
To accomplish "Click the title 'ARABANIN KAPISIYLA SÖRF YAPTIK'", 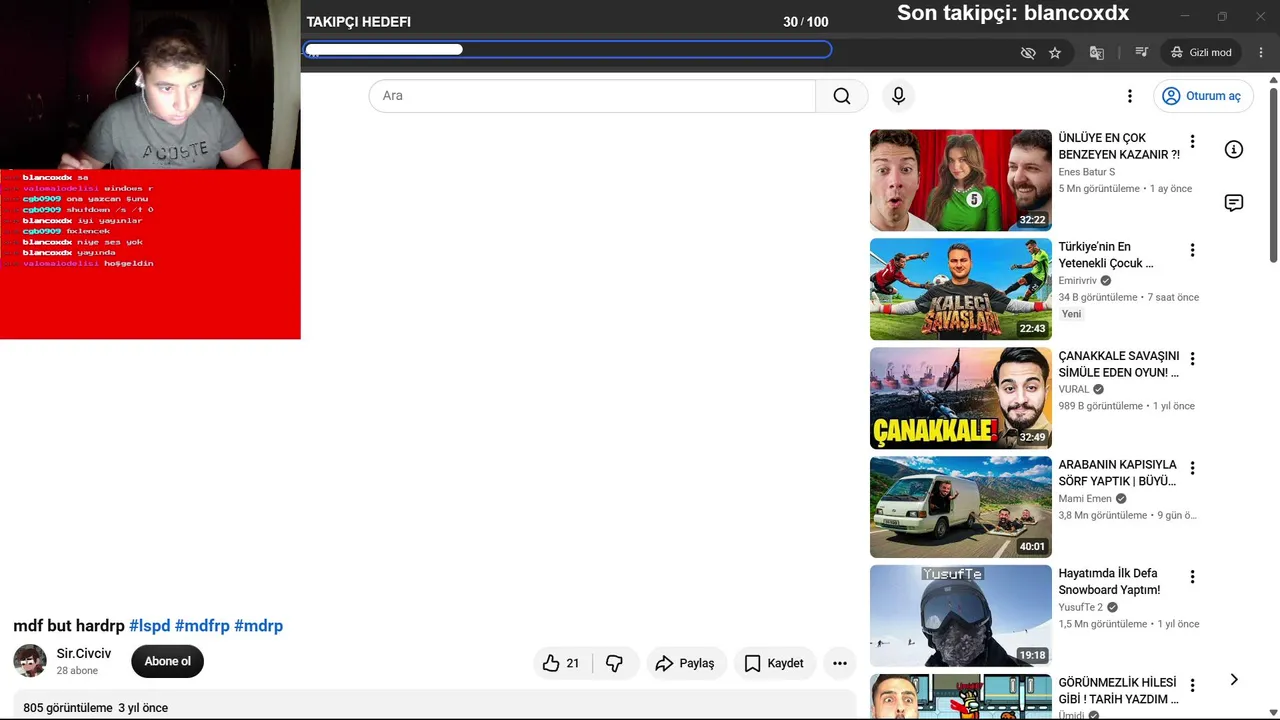I will point(1118,473).
